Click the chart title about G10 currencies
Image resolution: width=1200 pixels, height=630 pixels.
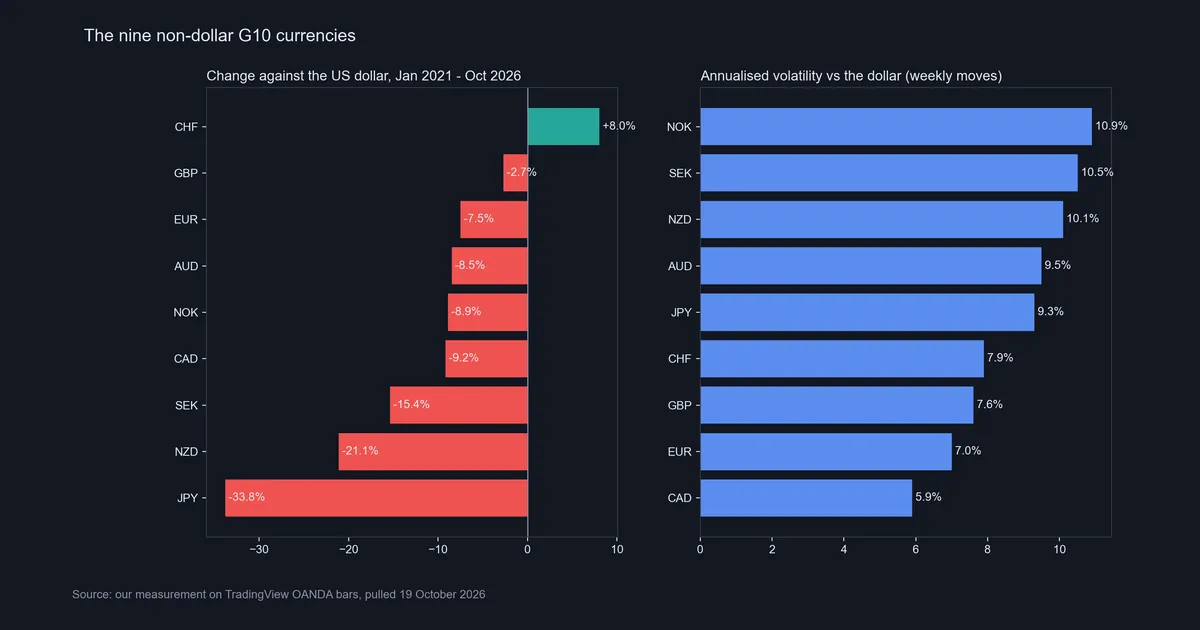pos(220,36)
